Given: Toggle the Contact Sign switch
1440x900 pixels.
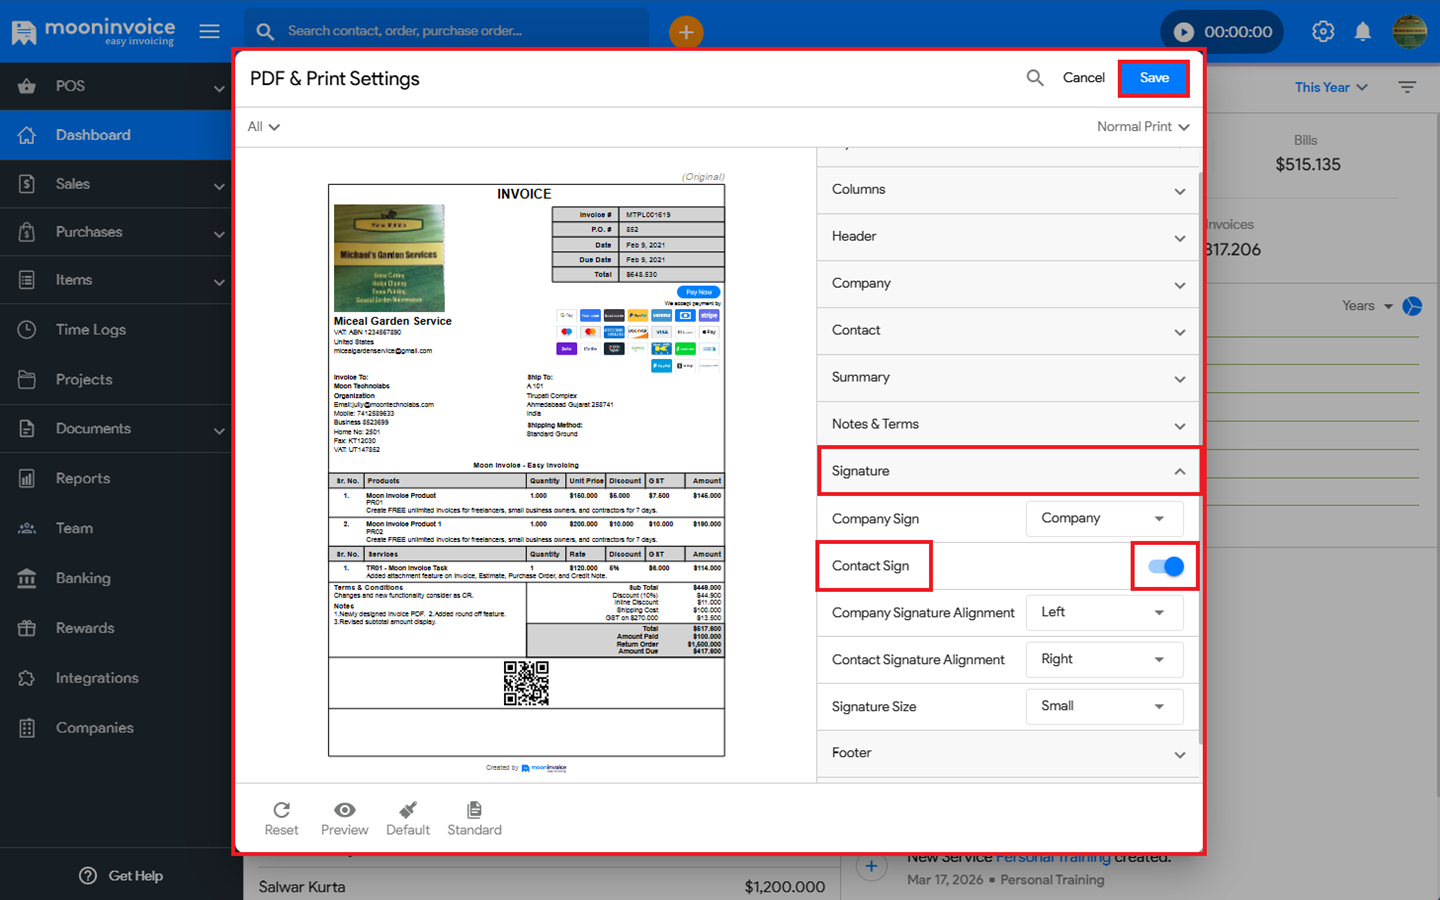Looking at the screenshot, I should pyautogui.click(x=1165, y=567).
